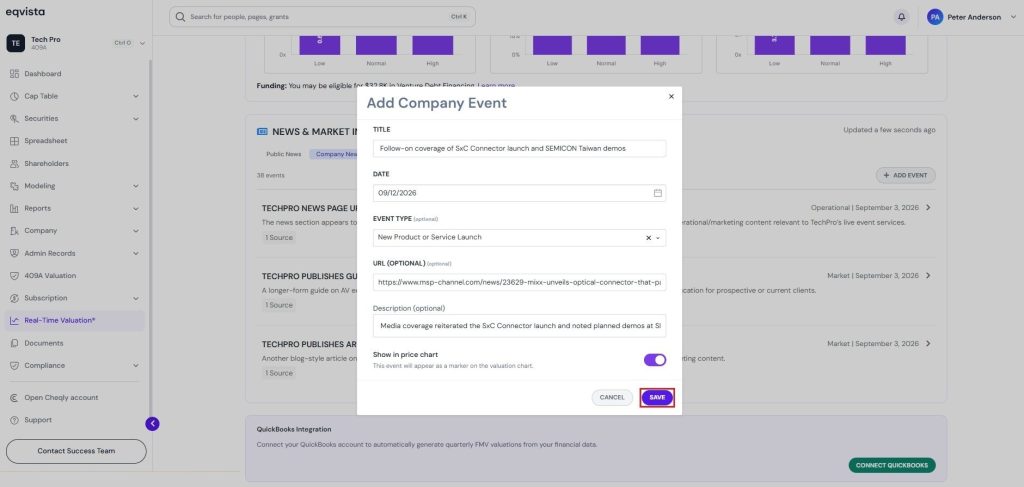
Task: Click the Admin Records icon
Action: pos(14,253)
